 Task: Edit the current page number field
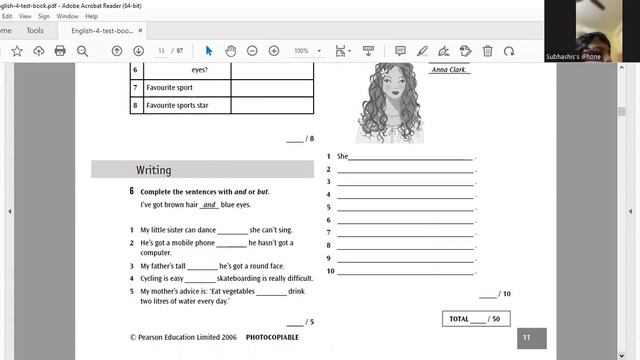pyautogui.click(x=162, y=51)
